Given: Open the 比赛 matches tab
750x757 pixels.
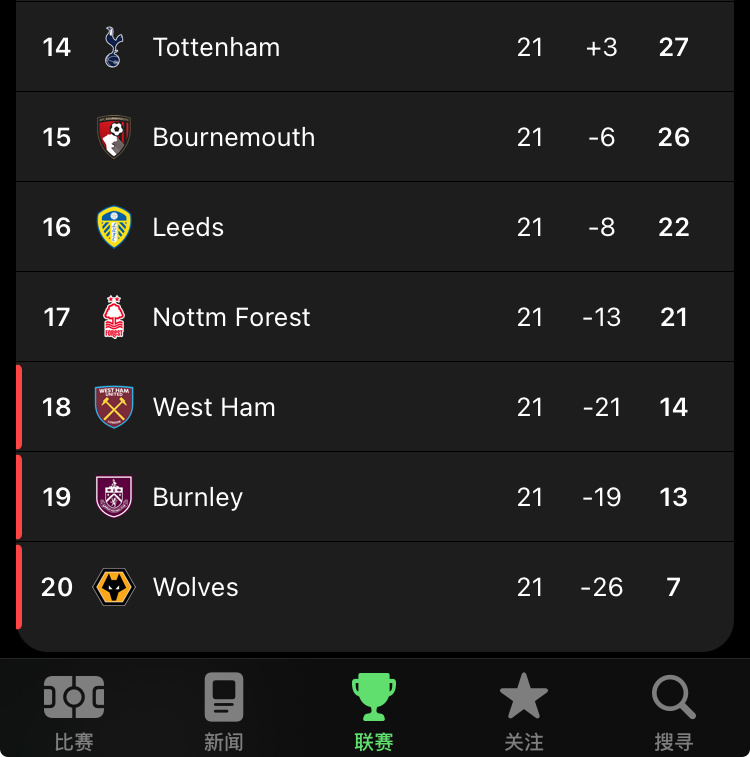Looking at the screenshot, I should (74, 713).
